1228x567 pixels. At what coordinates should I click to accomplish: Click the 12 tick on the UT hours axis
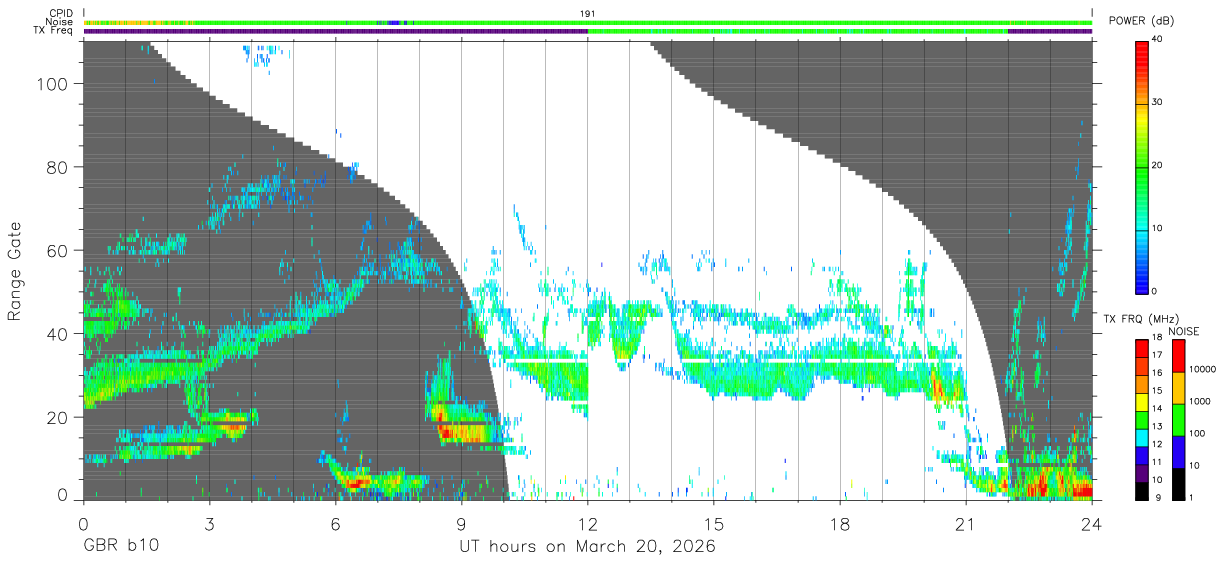click(x=587, y=522)
